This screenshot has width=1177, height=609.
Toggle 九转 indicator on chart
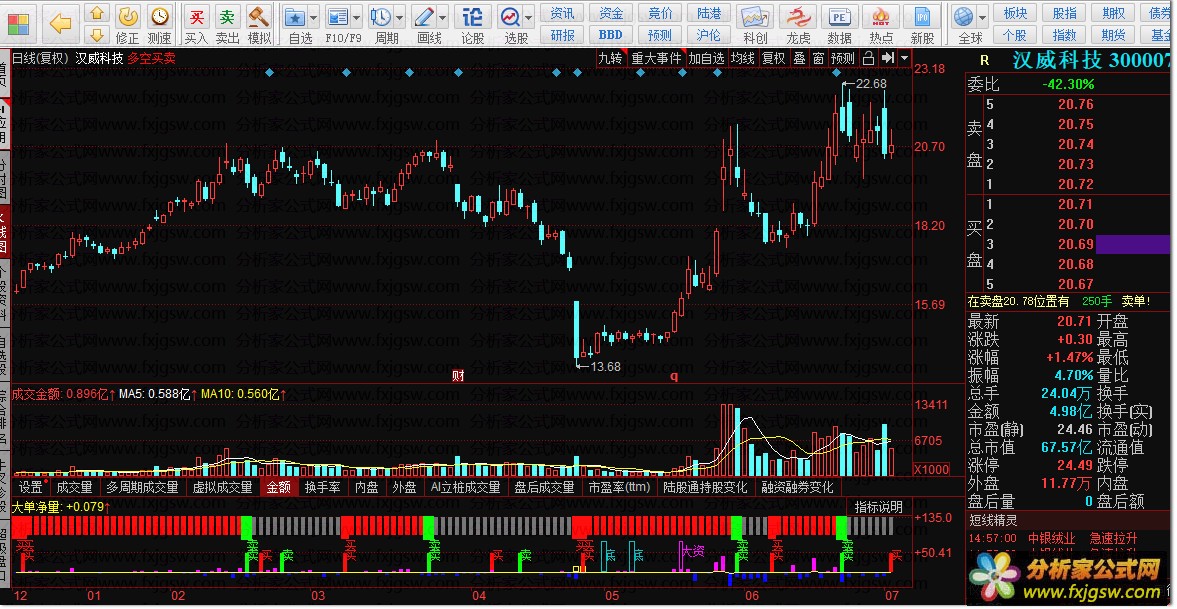point(610,59)
